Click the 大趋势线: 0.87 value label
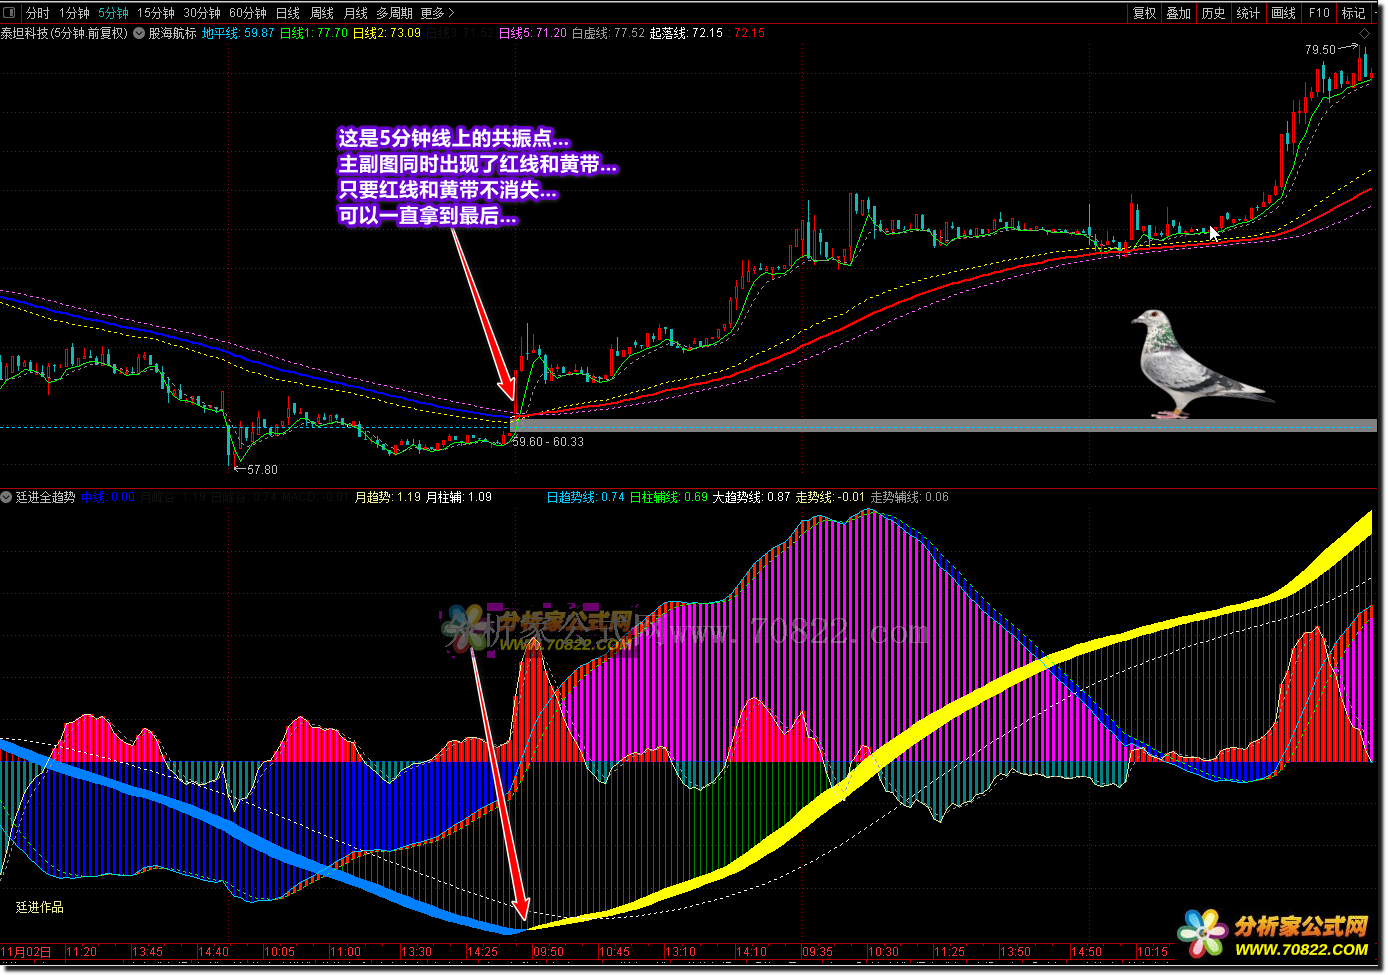The image size is (1388, 975). click(x=751, y=497)
